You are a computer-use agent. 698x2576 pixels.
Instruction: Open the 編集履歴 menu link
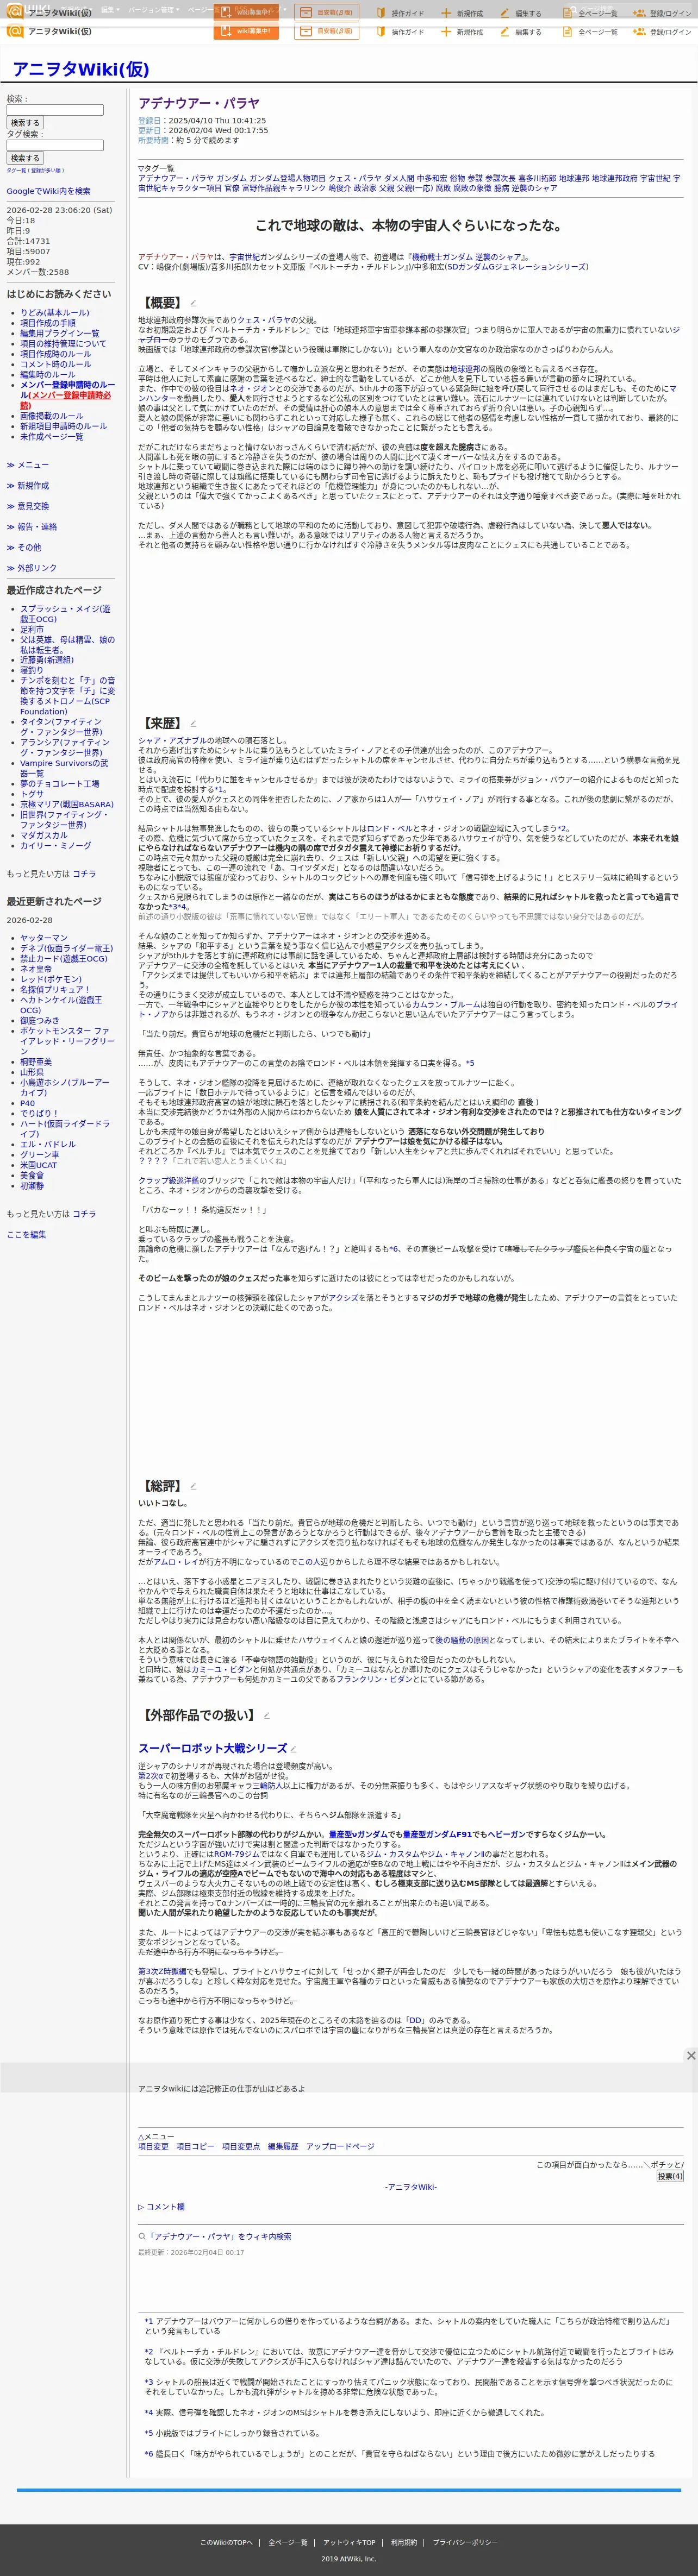(283, 2146)
